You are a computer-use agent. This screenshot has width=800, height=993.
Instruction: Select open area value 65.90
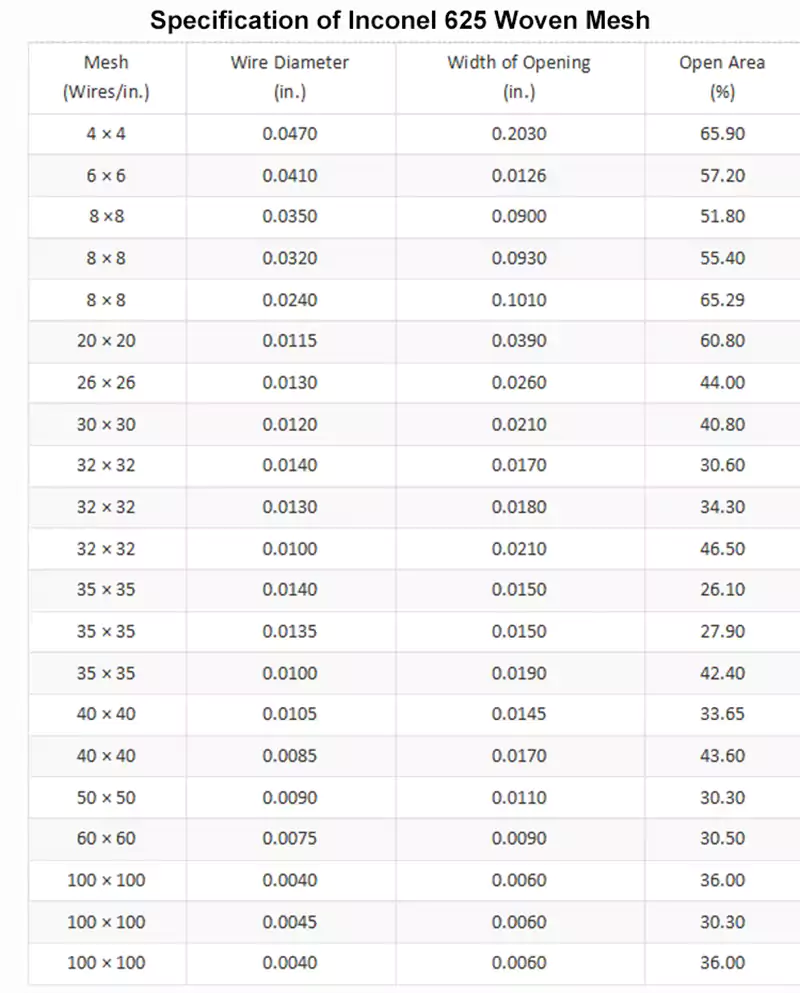click(x=722, y=134)
